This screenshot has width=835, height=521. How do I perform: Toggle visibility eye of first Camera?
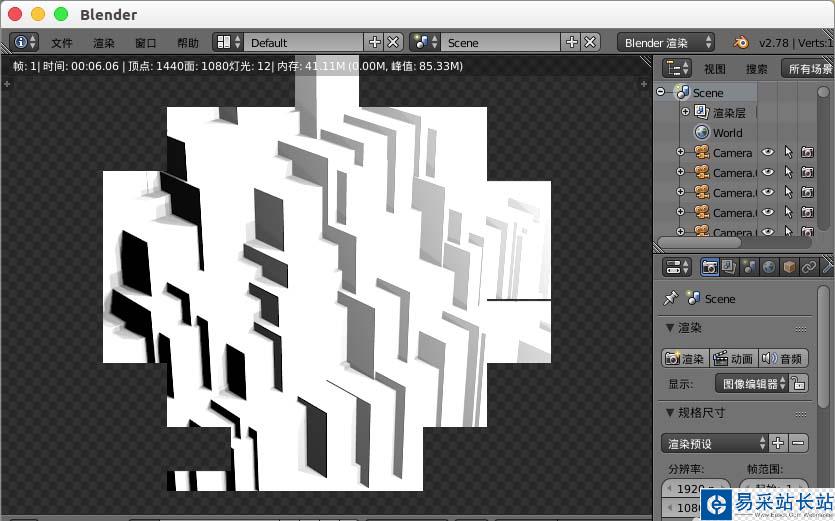(768, 153)
